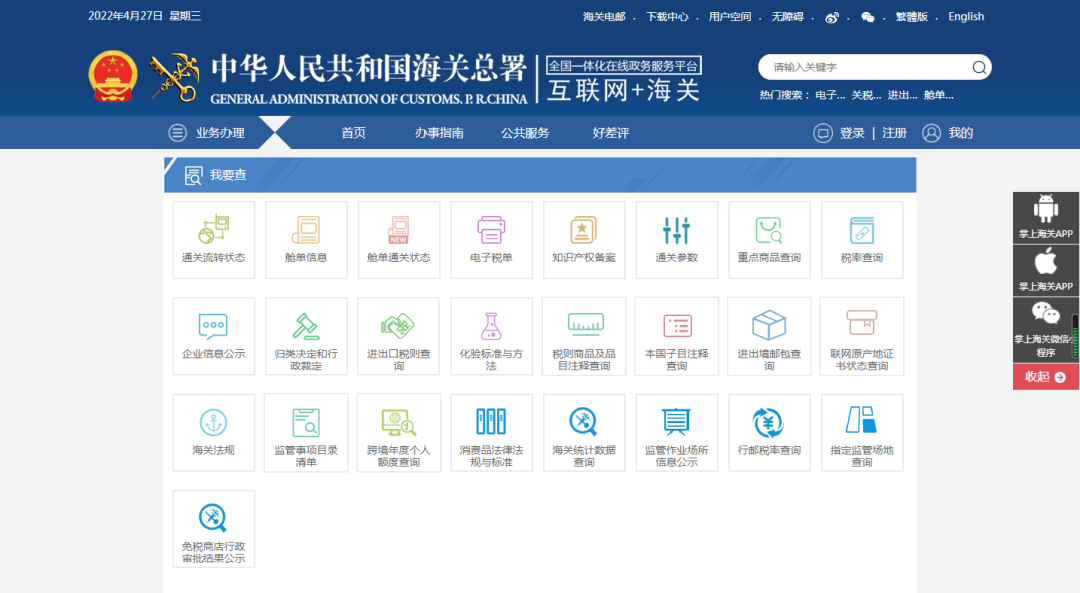Screen dimensions: 1080x593
Task: Click the China national emblem logo
Action: [113, 76]
